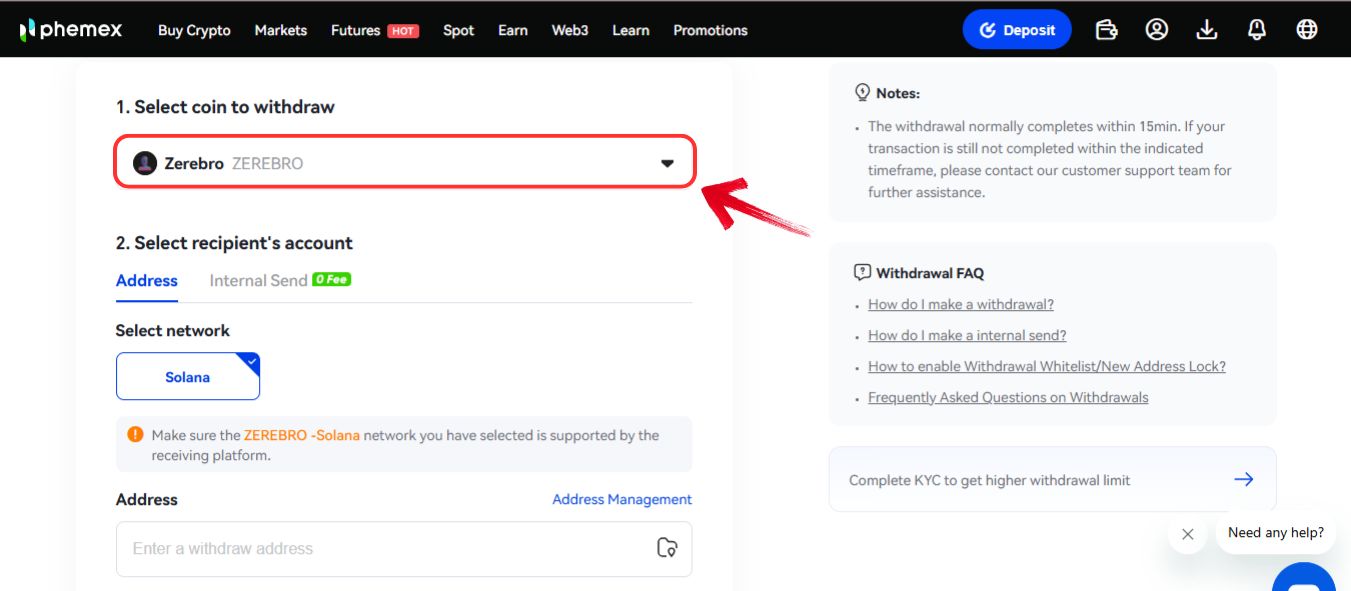
Task: Click the Withdrawal FAQ heading
Action: coord(930,272)
